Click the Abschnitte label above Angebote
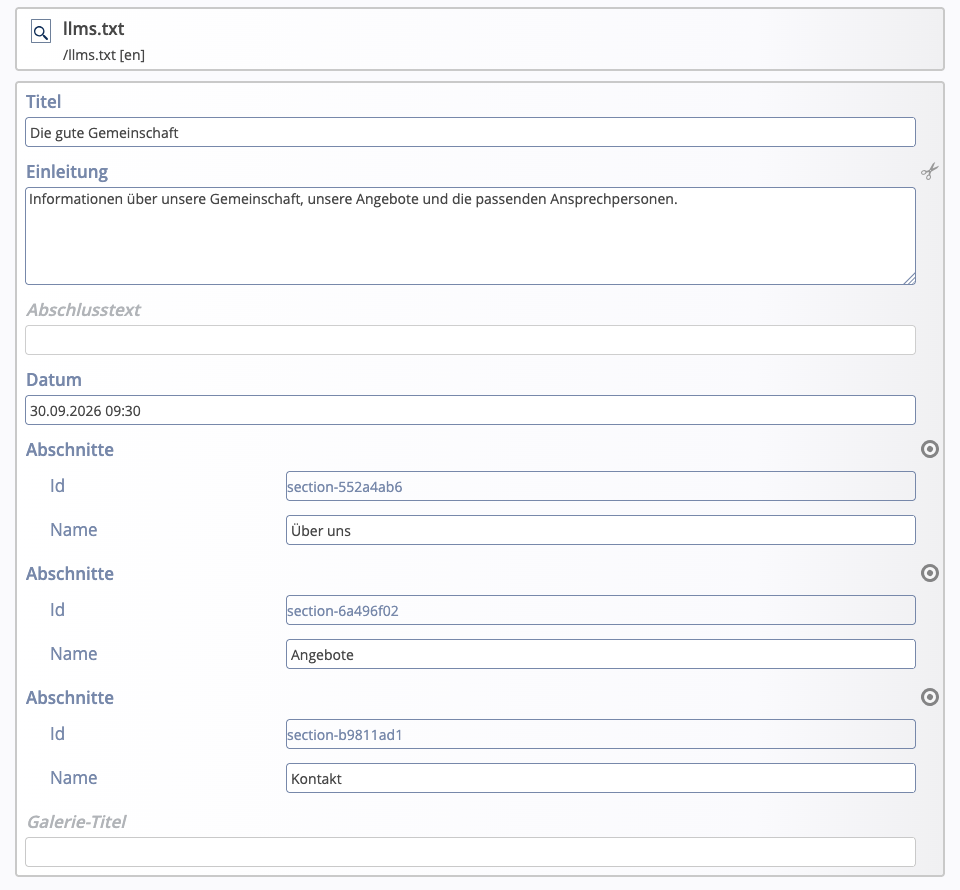This screenshot has width=960, height=890. (70, 574)
